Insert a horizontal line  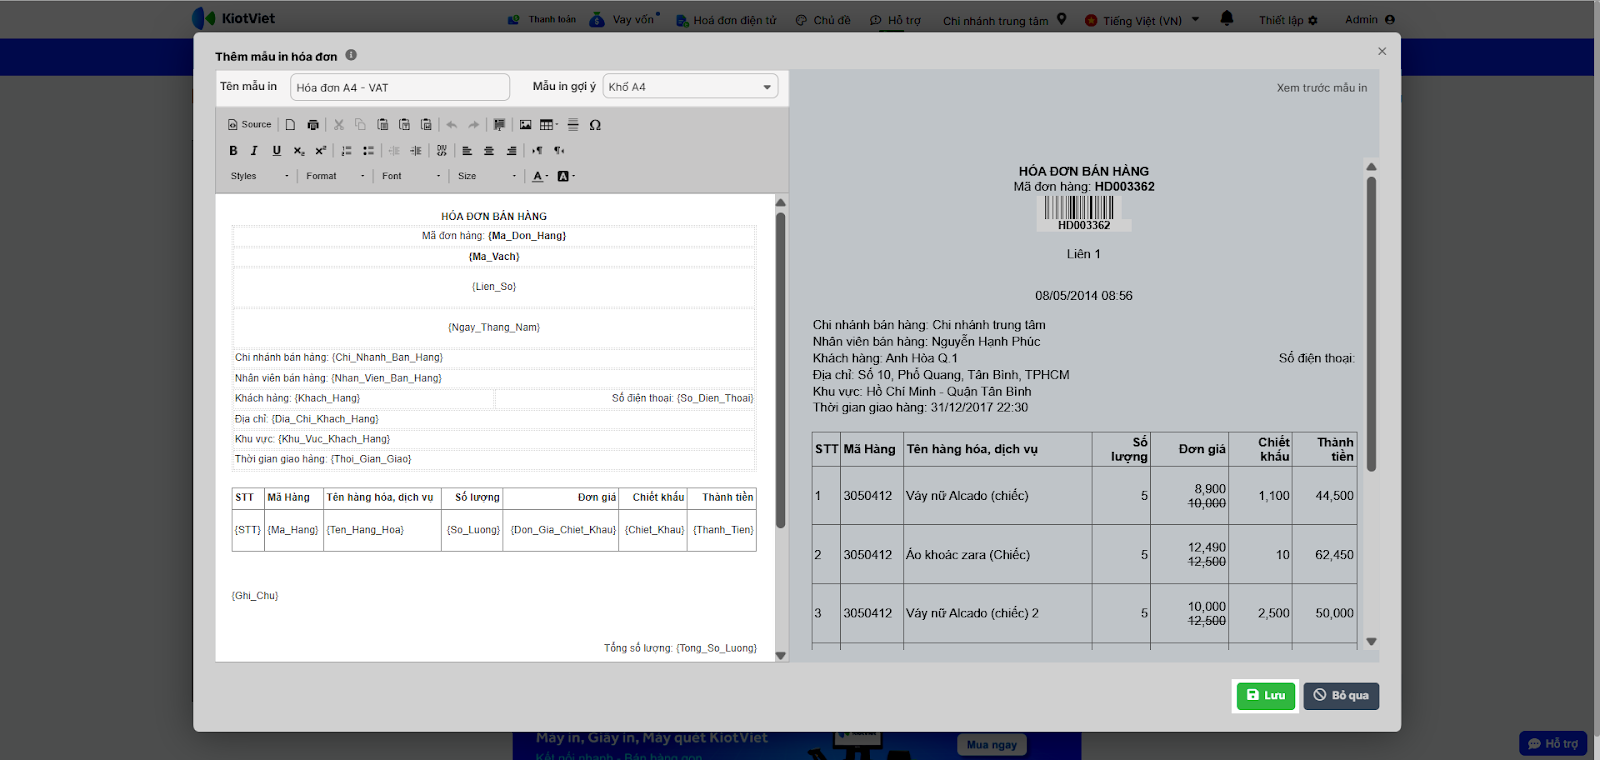pyautogui.click(x=573, y=125)
